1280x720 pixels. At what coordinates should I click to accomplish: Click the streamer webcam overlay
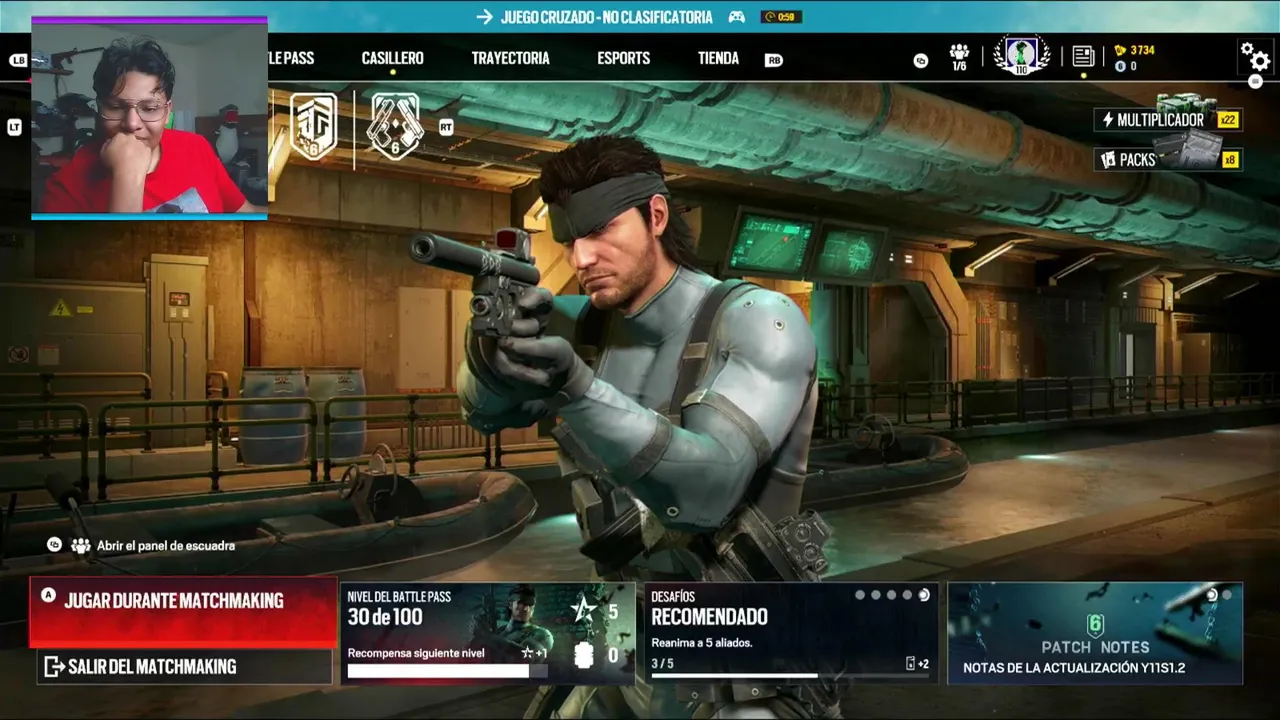(x=149, y=117)
